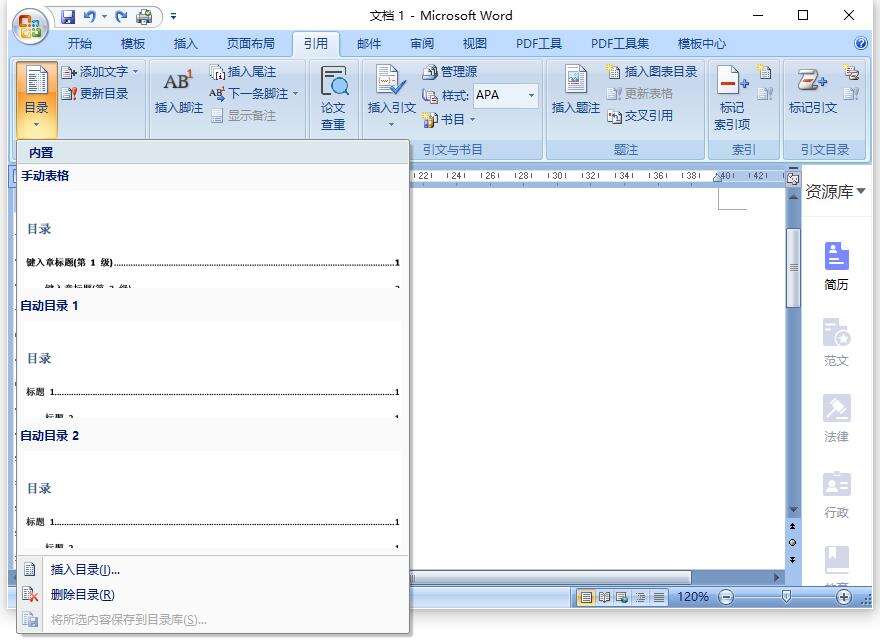Toggle the ruler button above scrollbar

[x=793, y=178]
